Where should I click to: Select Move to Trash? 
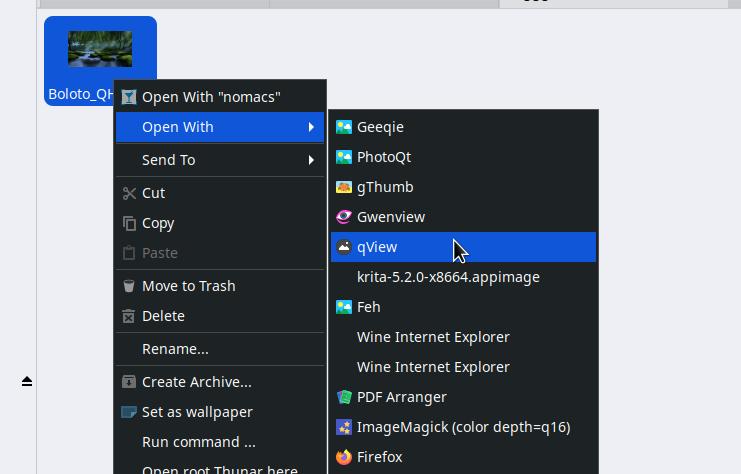point(220,286)
